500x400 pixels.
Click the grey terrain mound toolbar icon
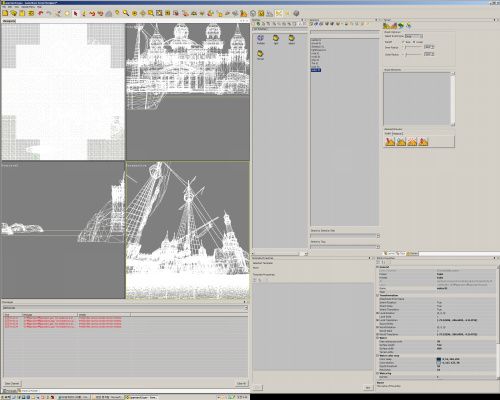pyautogui.click(x=109, y=13)
